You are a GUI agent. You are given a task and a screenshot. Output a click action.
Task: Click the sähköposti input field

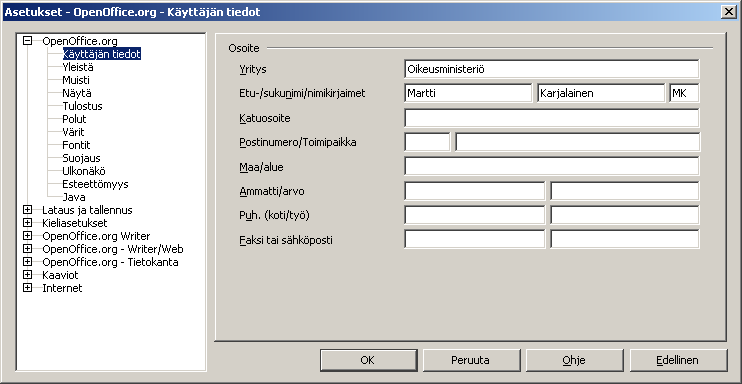click(625, 239)
